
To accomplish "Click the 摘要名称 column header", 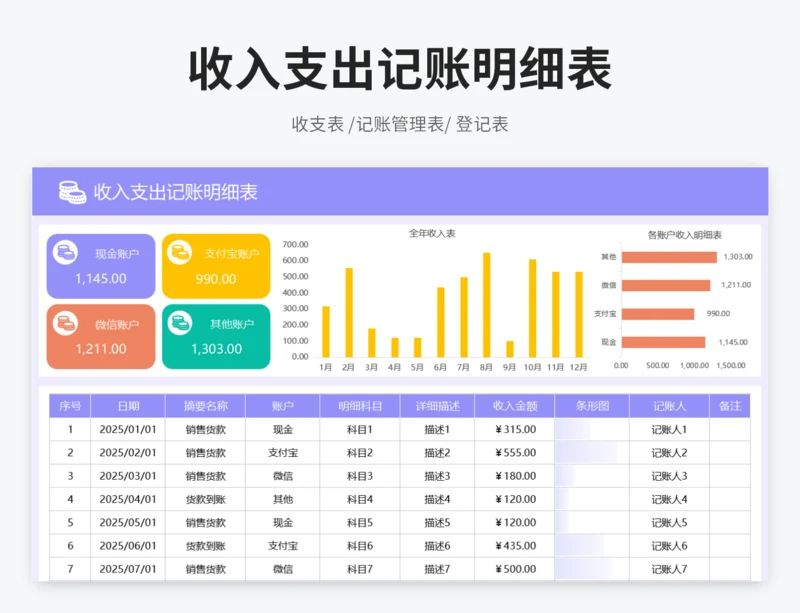I will [206, 406].
